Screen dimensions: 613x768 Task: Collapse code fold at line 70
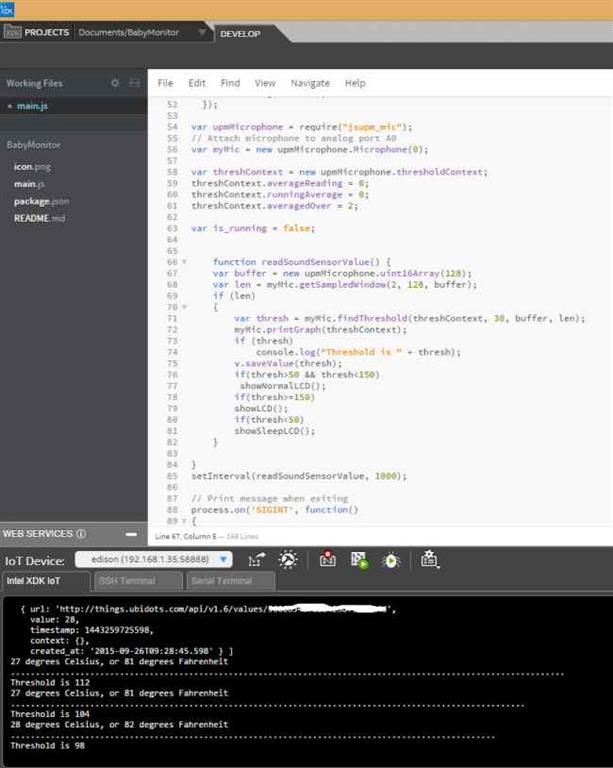[185, 307]
